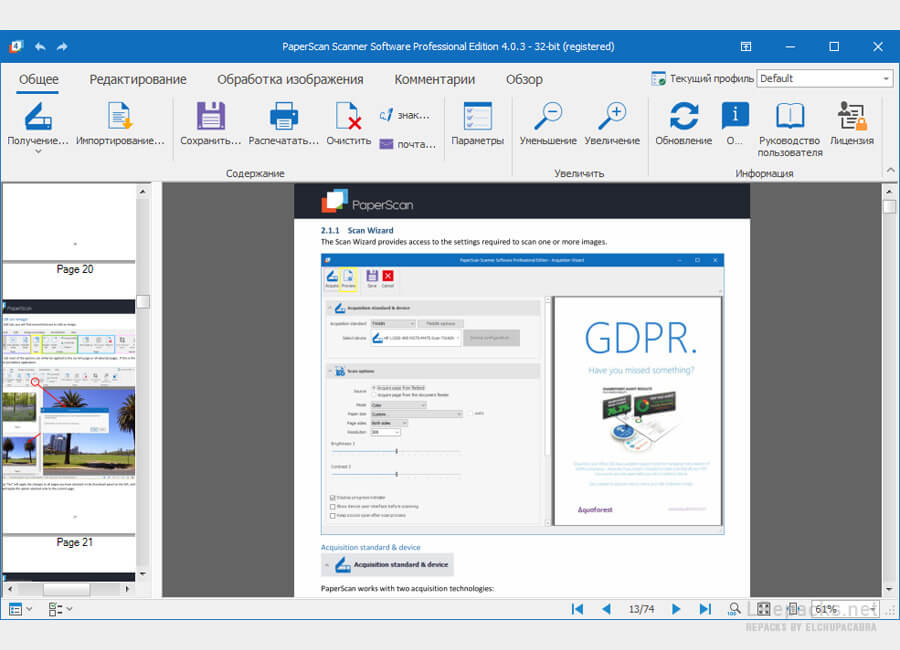Open Параметры (Options) checklist icon
Viewport: 900px width, 650px height.
pos(478,117)
